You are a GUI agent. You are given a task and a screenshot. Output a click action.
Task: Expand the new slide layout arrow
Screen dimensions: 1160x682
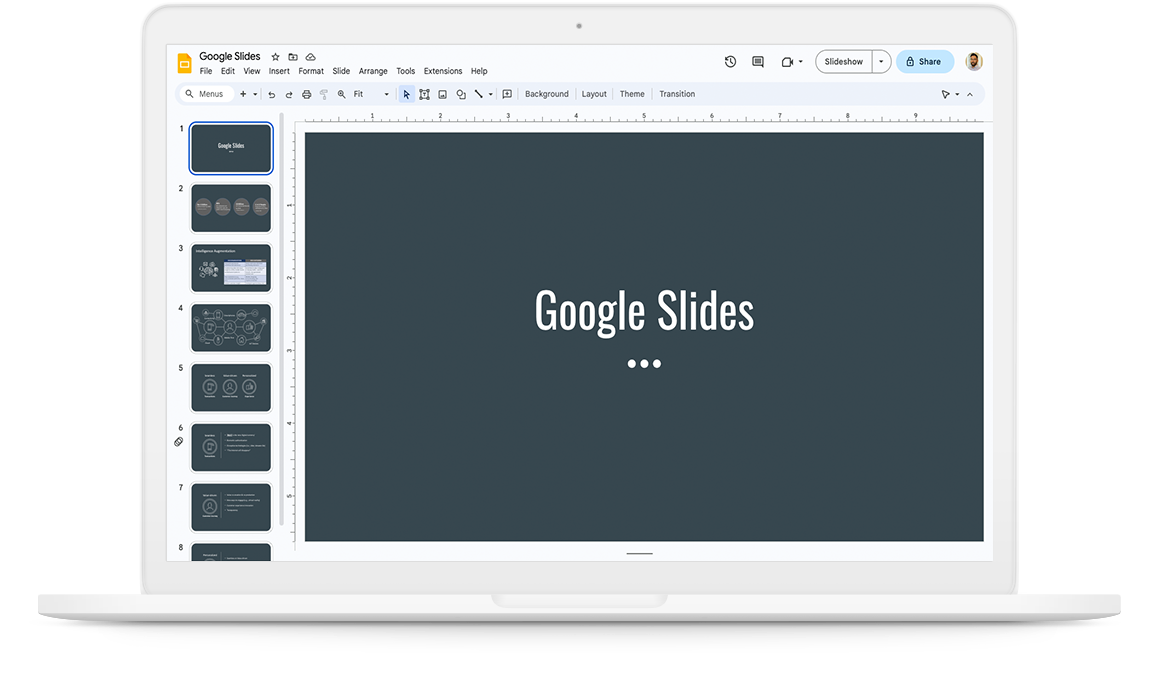(255, 94)
